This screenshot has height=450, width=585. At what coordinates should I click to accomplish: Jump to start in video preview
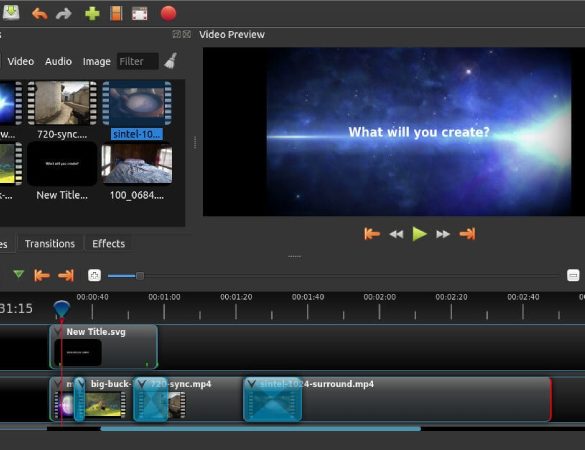tap(372, 234)
